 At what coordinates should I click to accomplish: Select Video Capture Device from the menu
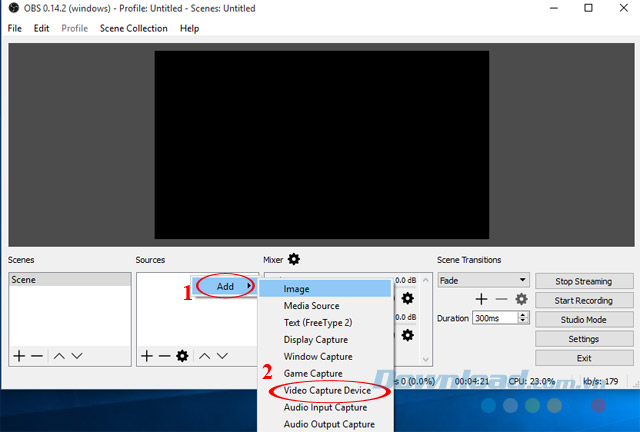pyautogui.click(x=327, y=390)
